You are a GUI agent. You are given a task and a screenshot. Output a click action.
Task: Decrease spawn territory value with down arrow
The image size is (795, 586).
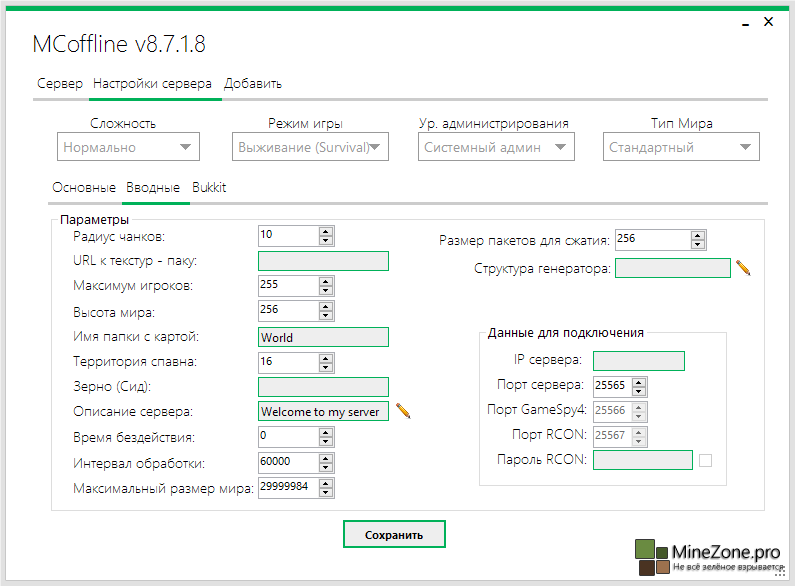click(326, 366)
